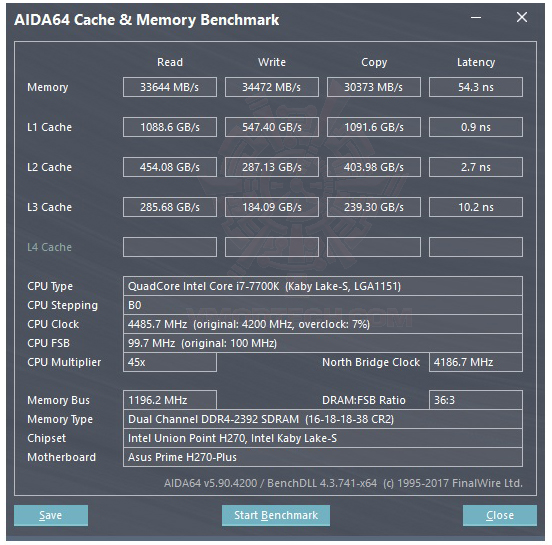Click the Save button
Screen dimensions: 552x545
51,515
